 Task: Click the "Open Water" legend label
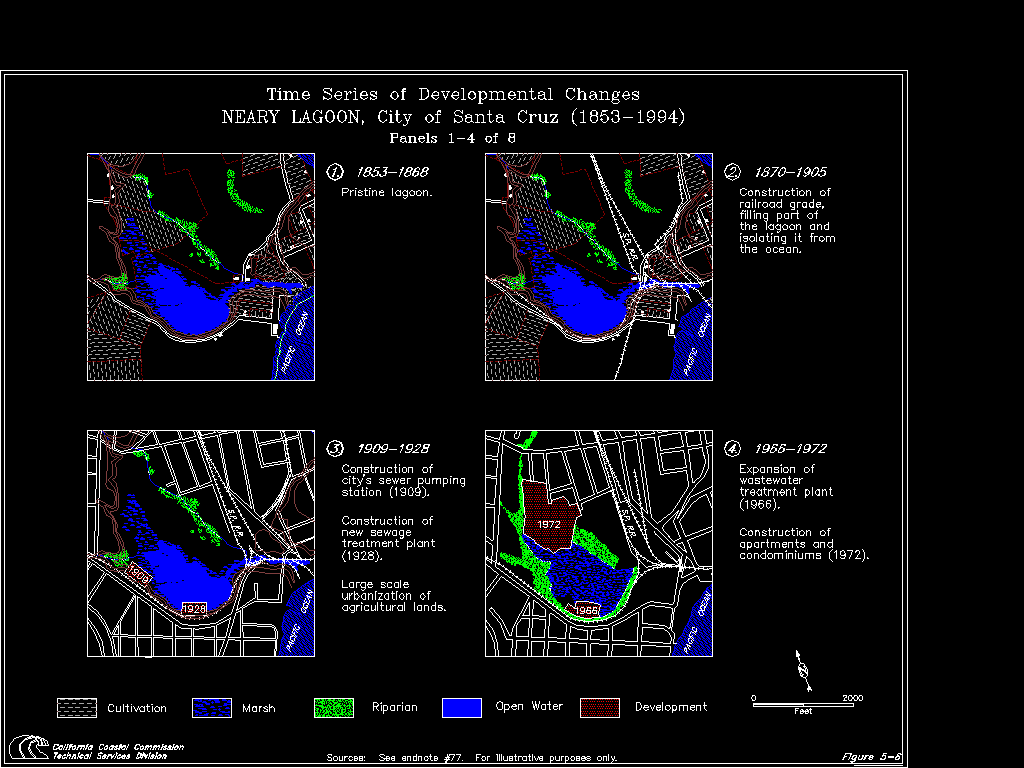click(529, 707)
